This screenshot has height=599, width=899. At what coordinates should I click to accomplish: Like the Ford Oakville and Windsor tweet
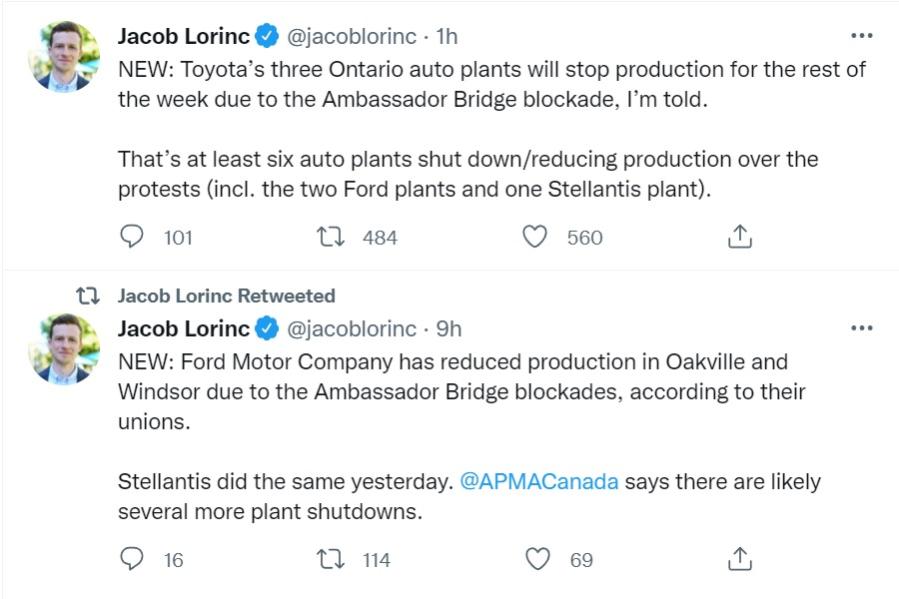point(537,559)
